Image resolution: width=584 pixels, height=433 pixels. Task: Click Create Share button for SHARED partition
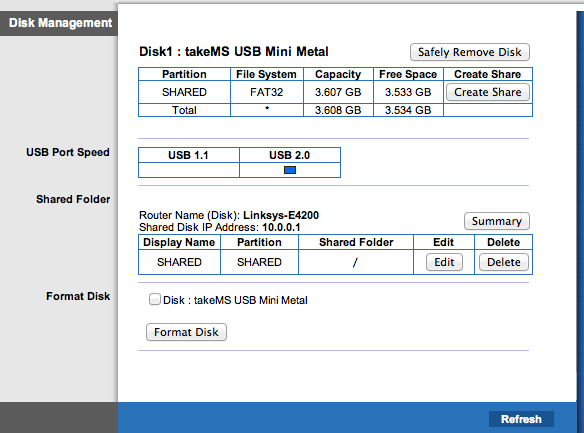(x=488, y=92)
